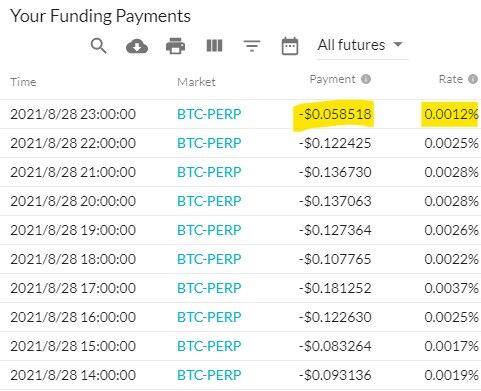Click the search magnifier icon

[x=99, y=46]
